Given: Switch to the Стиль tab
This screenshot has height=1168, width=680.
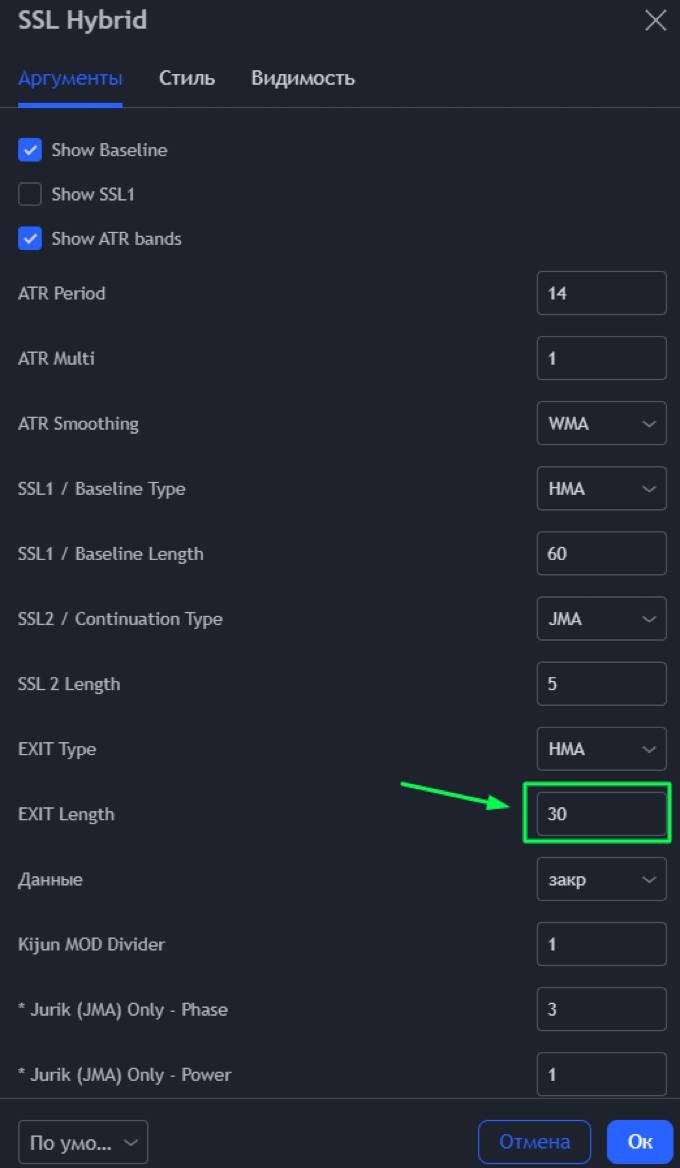Looking at the screenshot, I should coord(187,78).
